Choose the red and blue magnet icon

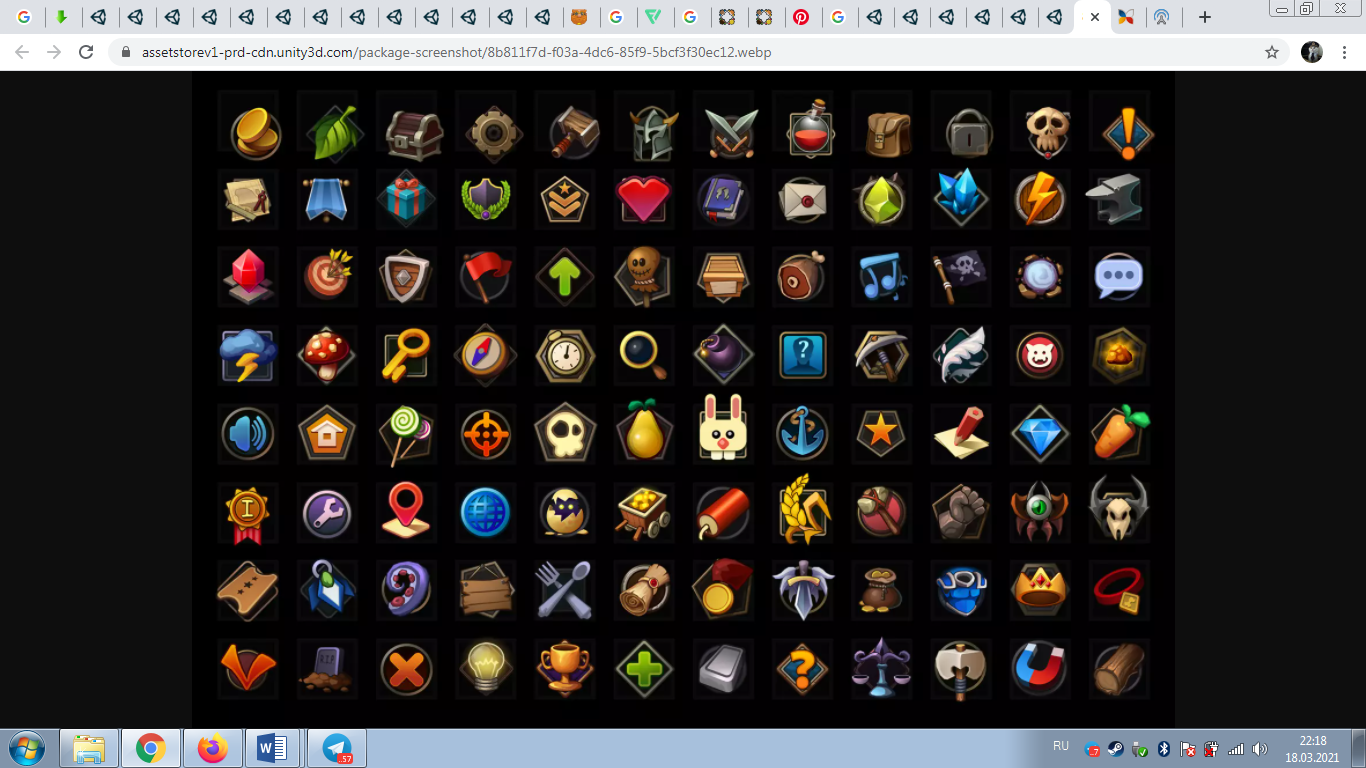click(1039, 667)
